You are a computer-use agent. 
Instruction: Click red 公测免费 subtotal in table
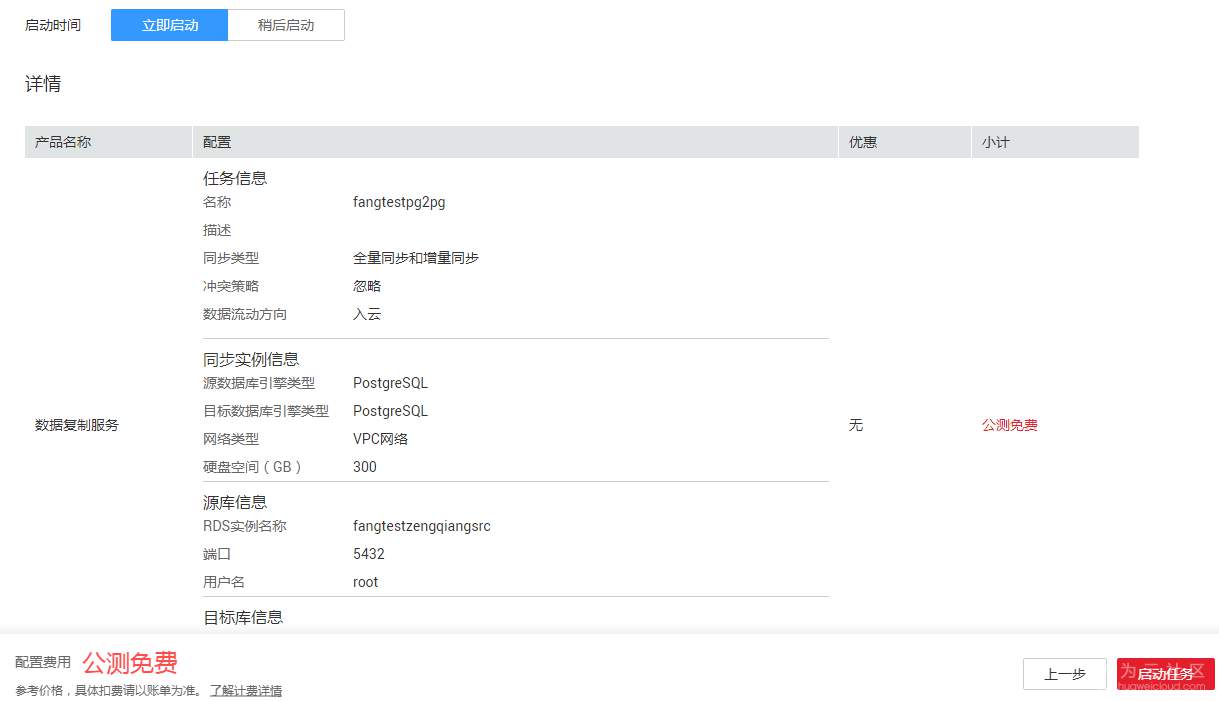pos(1010,425)
